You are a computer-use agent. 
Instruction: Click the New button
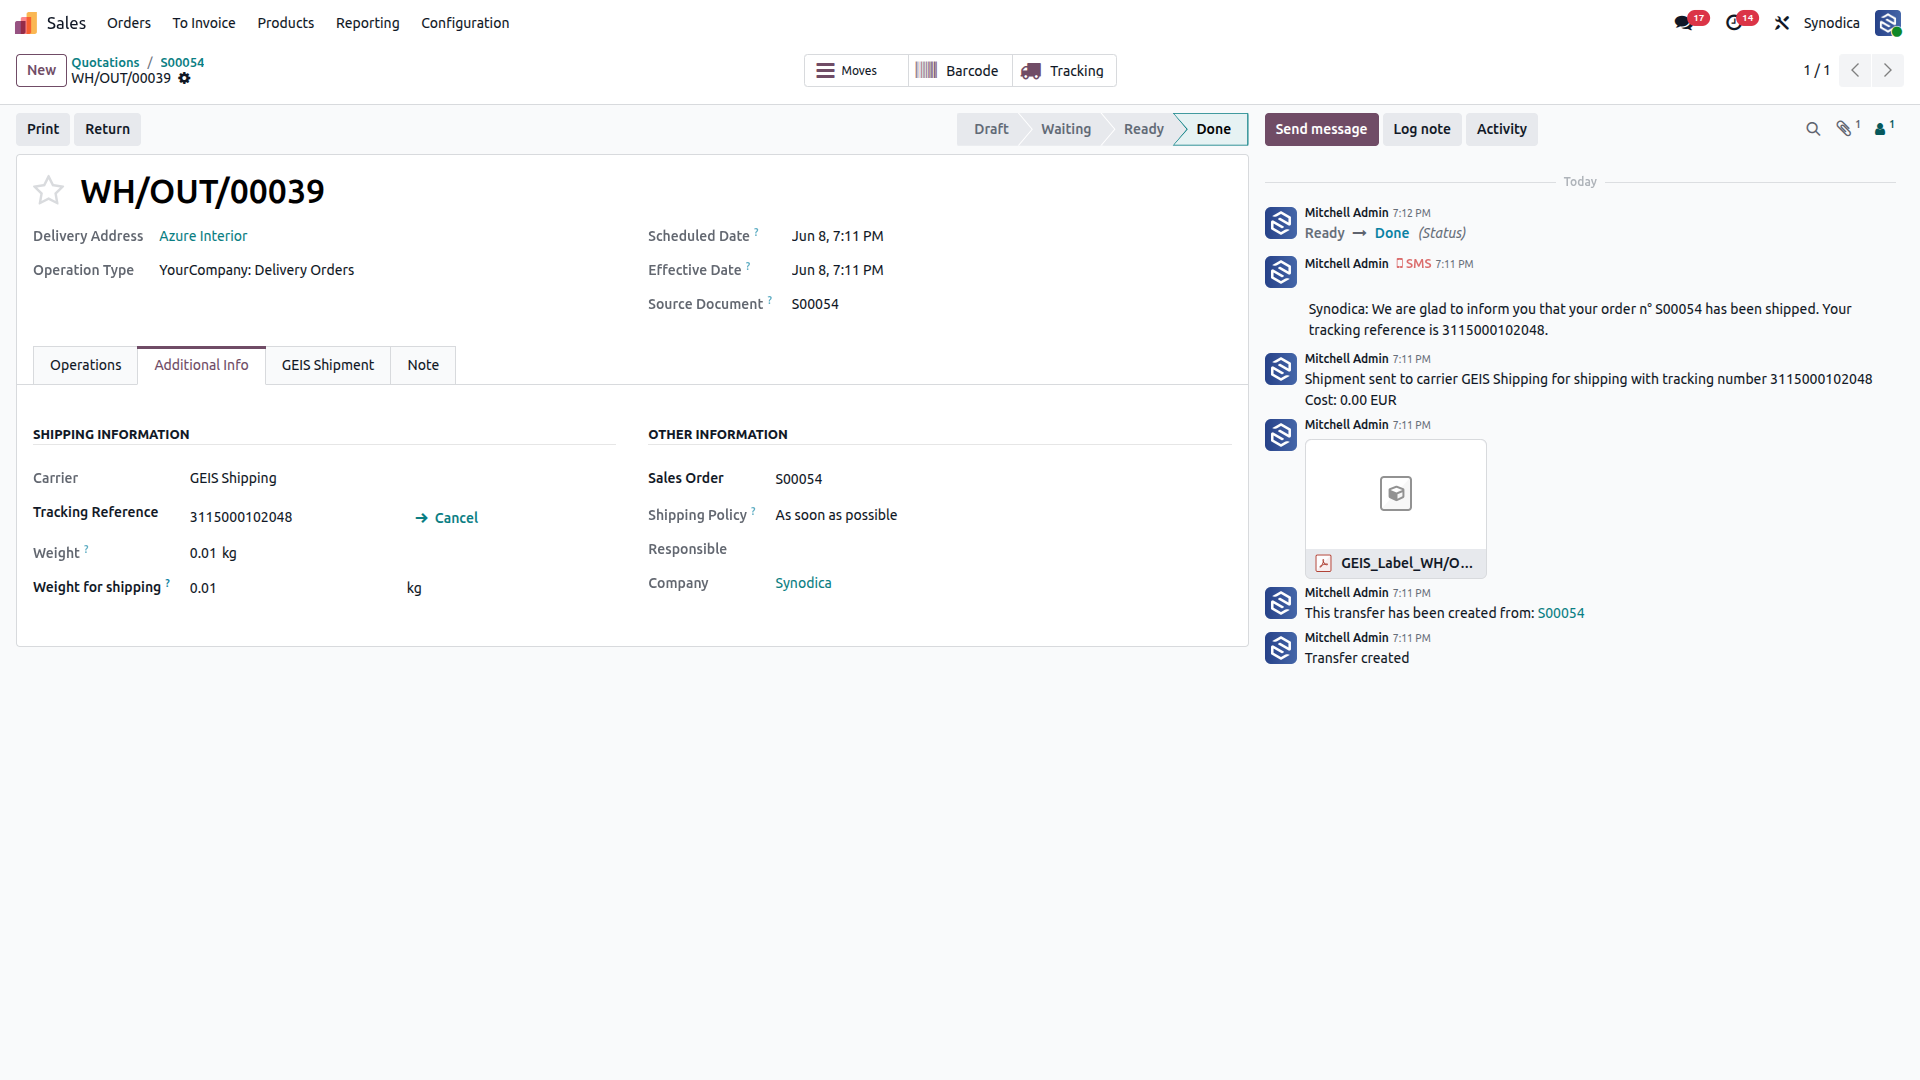click(41, 70)
